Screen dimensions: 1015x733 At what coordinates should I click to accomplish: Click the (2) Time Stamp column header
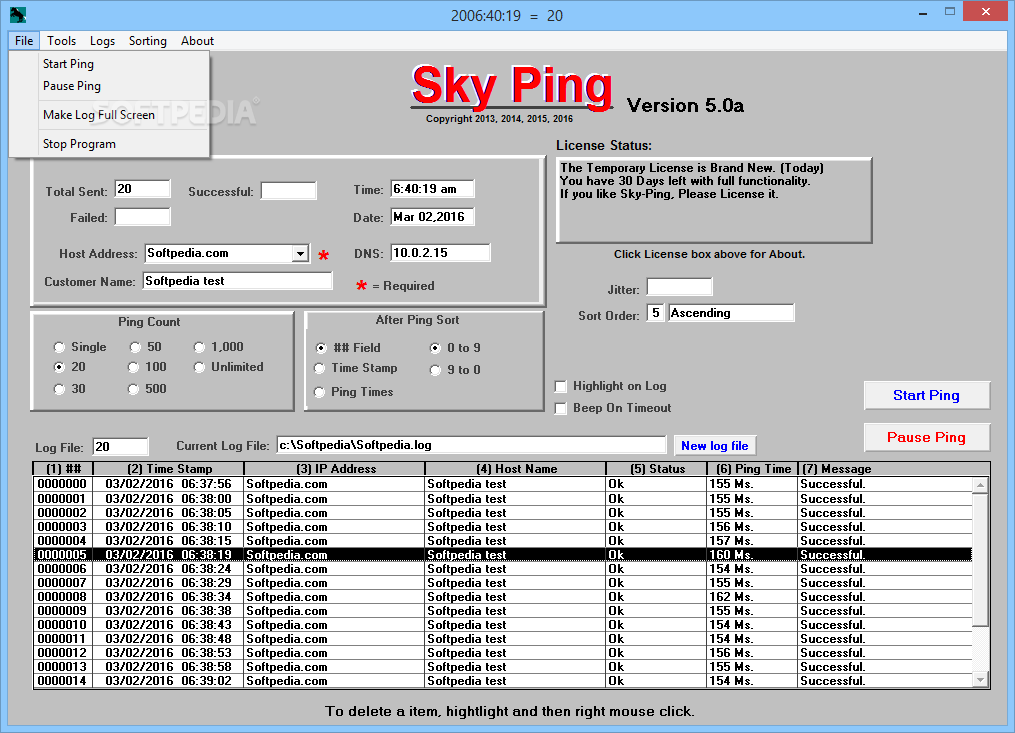click(169, 469)
